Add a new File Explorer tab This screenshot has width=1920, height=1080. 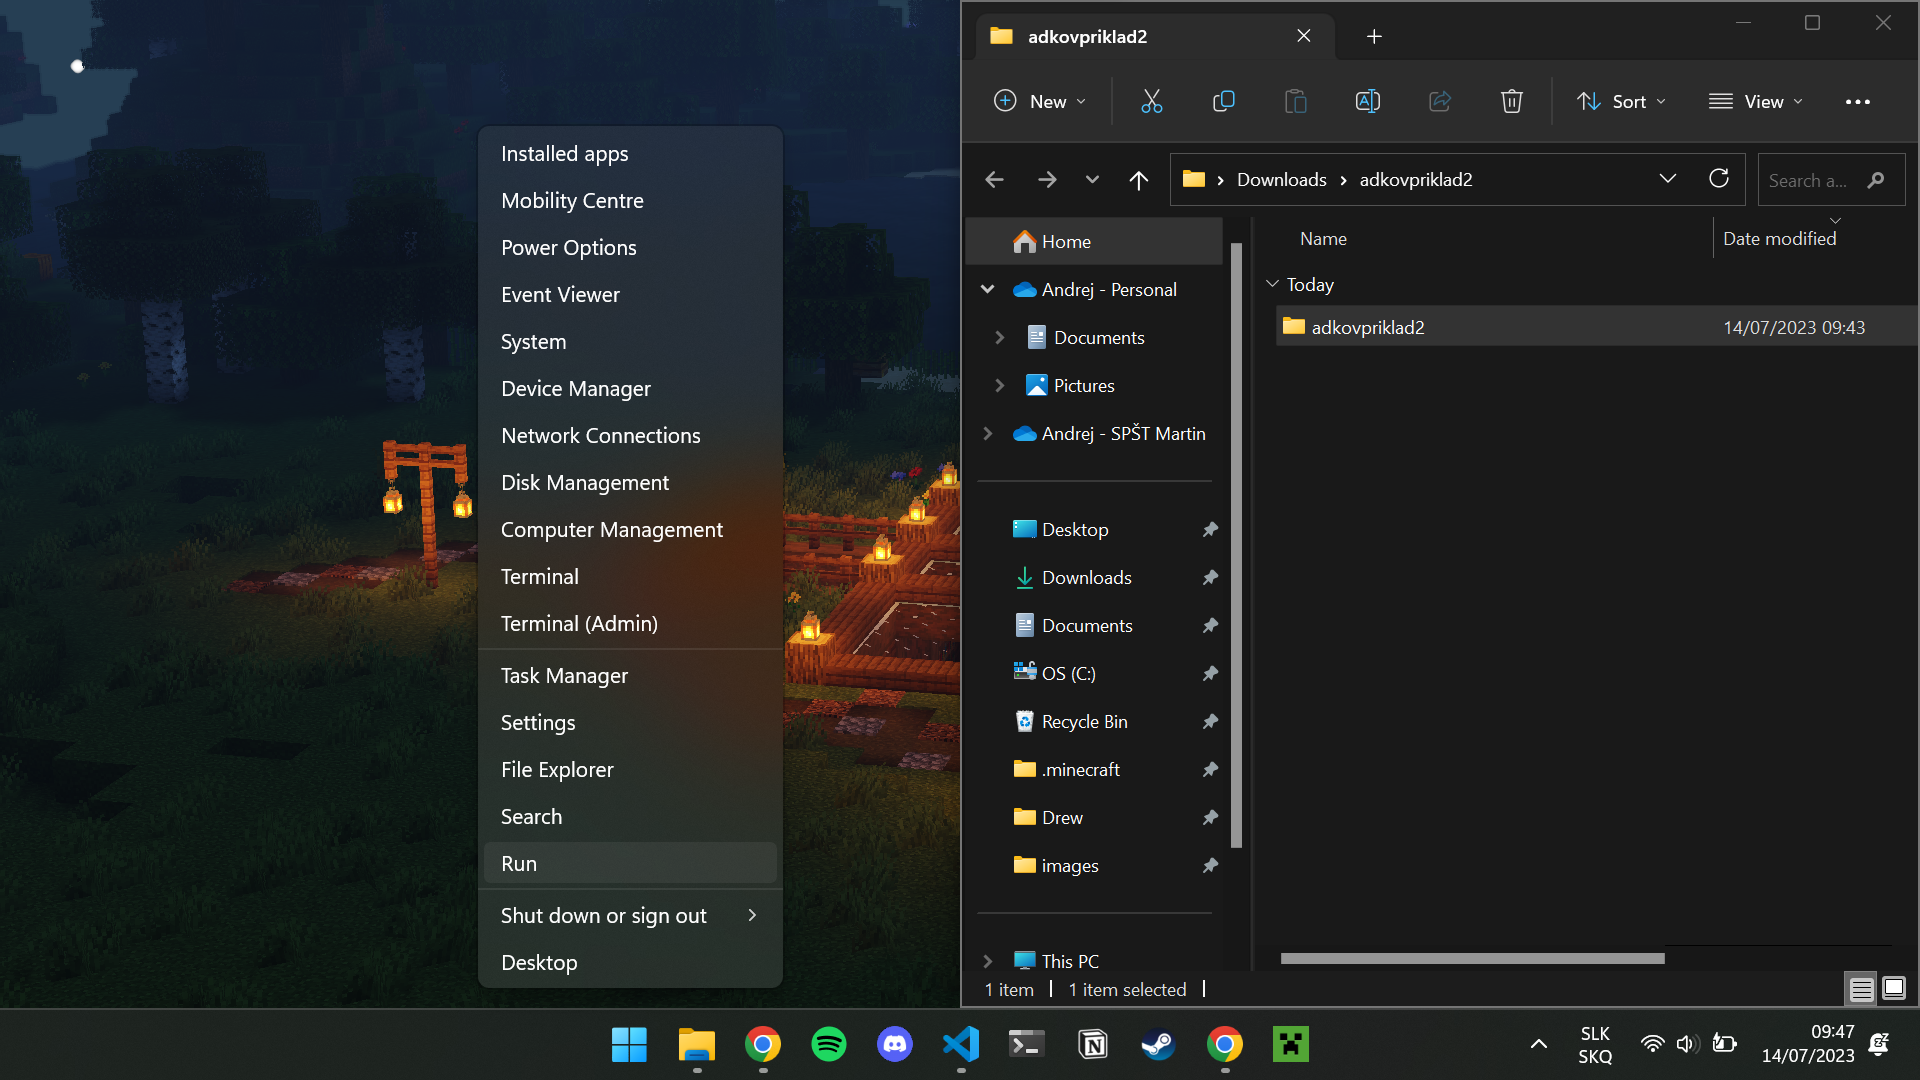pyautogui.click(x=1374, y=37)
